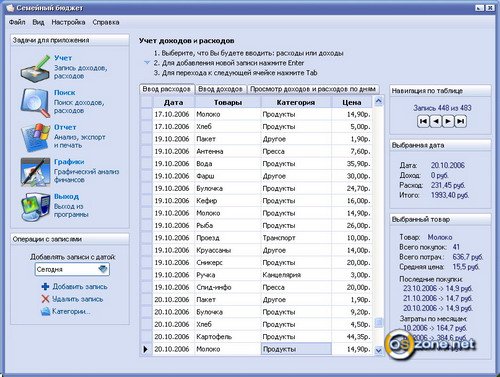Click the table scrollbar down arrow
Viewport: 500px width, 377px height.
pyautogui.click(x=378, y=350)
